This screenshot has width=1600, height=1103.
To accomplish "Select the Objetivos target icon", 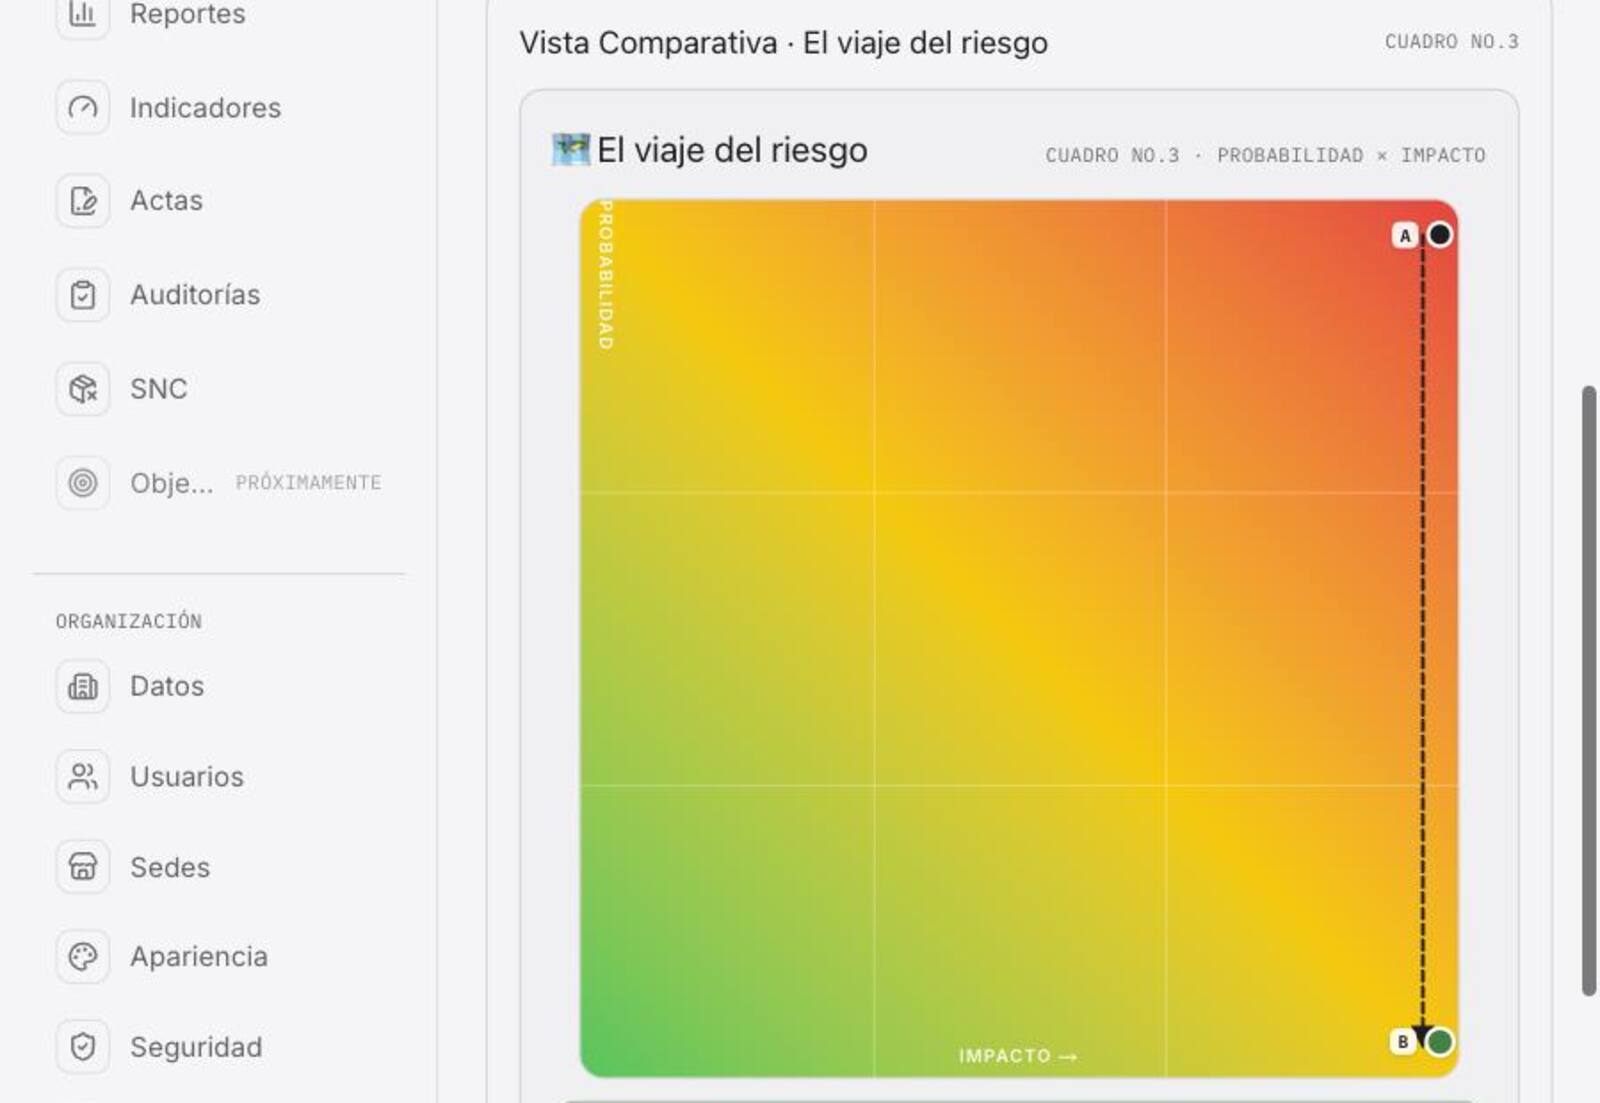I will [x=83, y=483].
